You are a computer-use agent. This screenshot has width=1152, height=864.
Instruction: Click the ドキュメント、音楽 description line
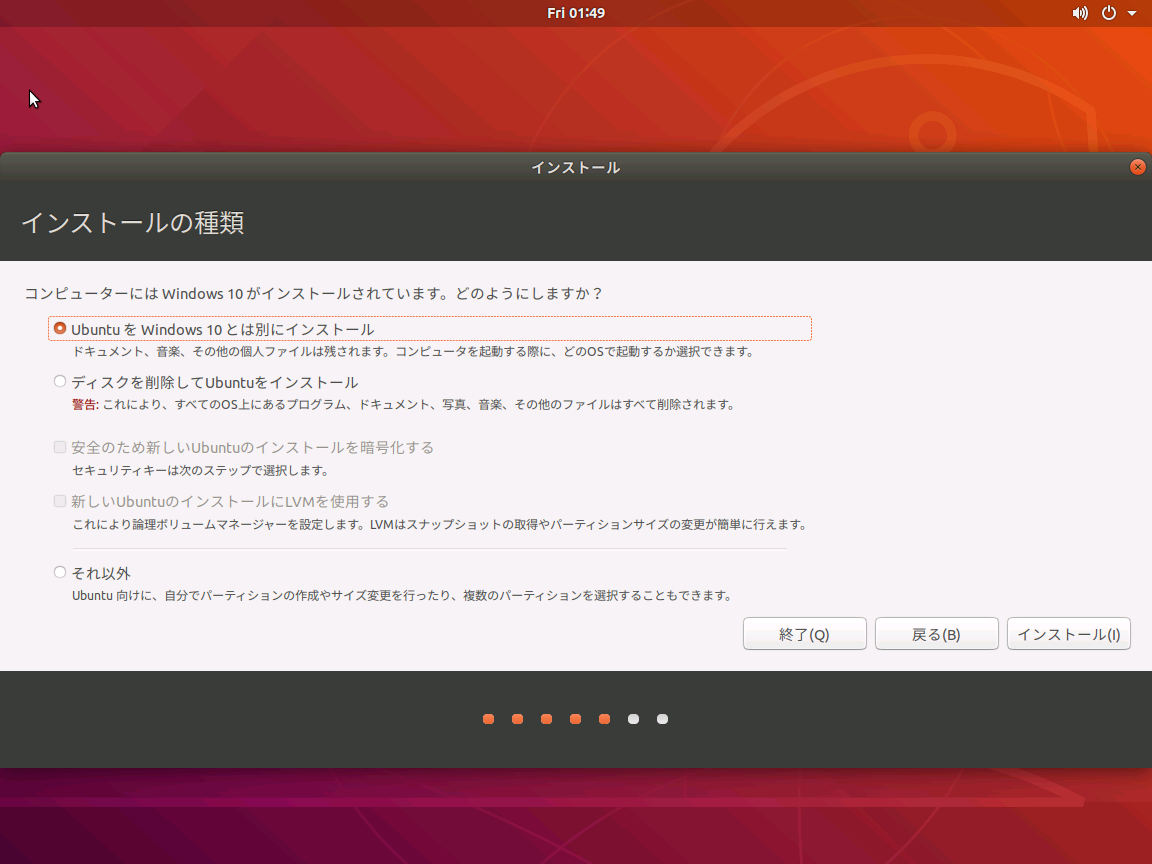click(414, 351)
